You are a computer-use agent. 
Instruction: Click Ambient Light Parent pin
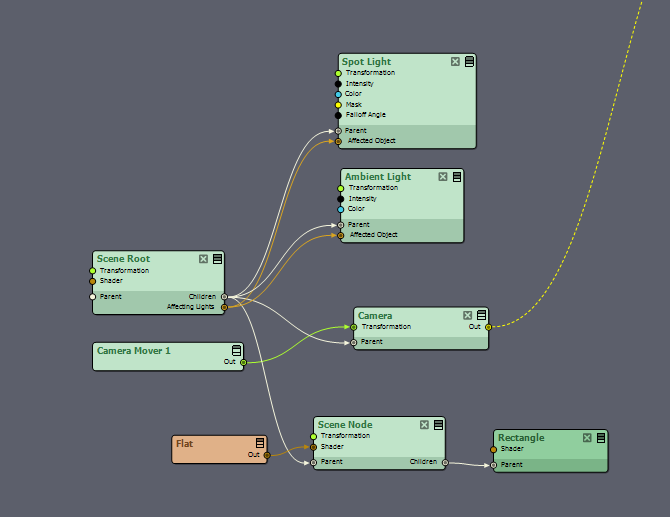[x=341, y=225]
